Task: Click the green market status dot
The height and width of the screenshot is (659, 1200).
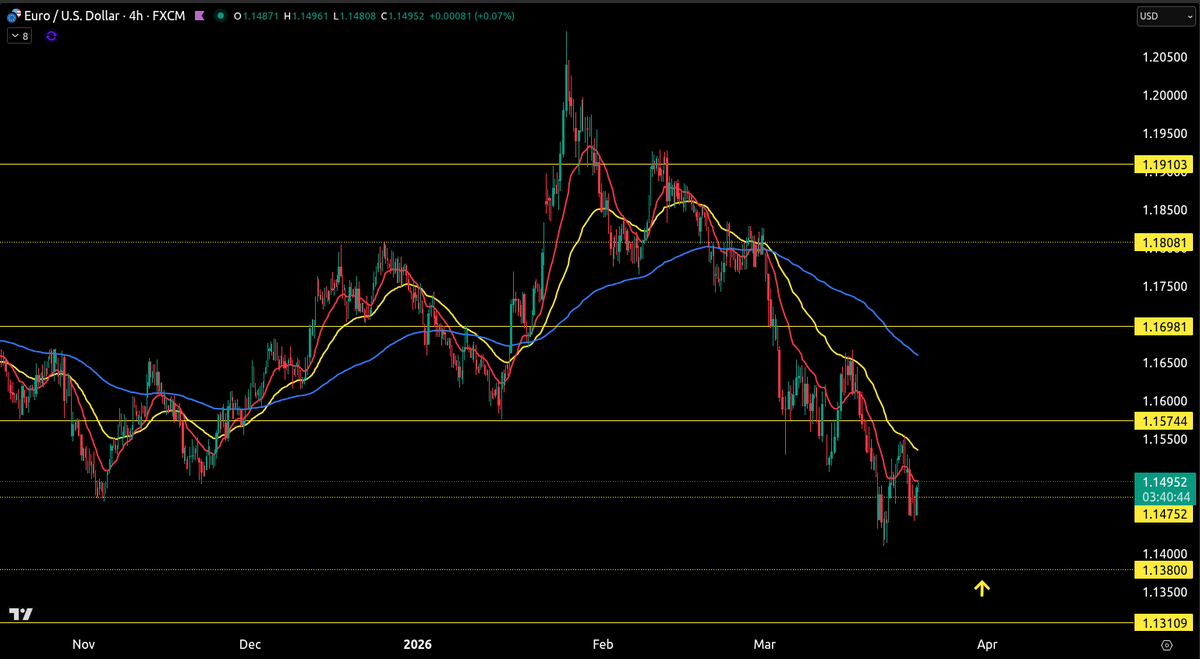Action: (222, 16)
